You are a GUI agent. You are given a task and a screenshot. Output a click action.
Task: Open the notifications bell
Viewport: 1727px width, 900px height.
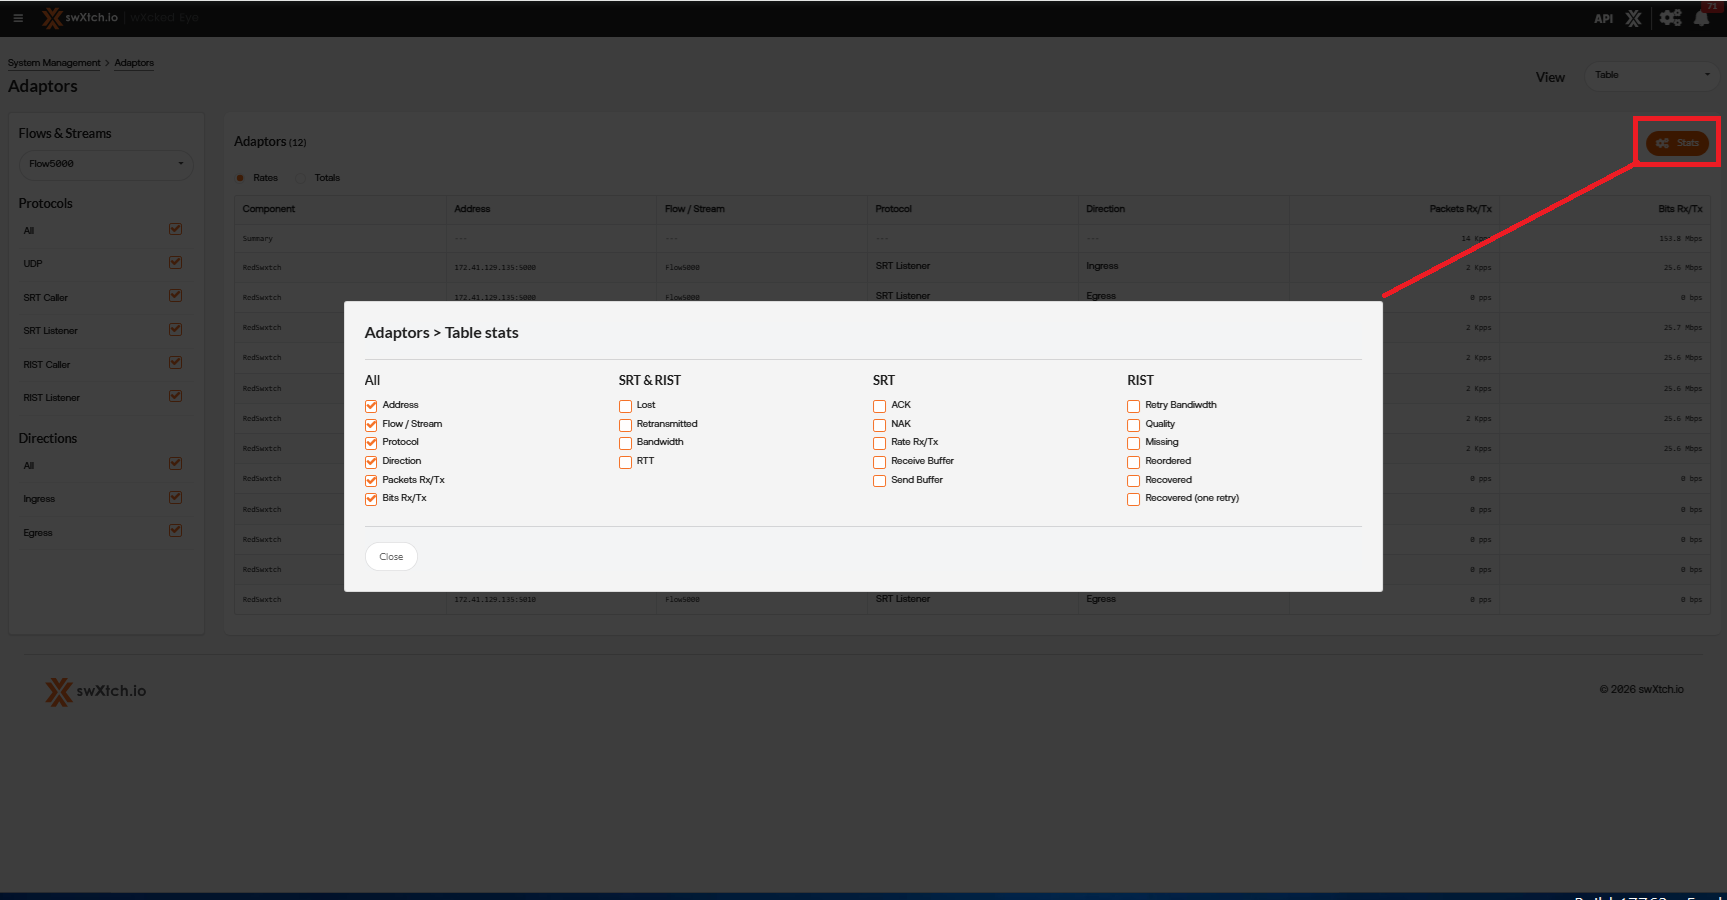pos(1701,19)
